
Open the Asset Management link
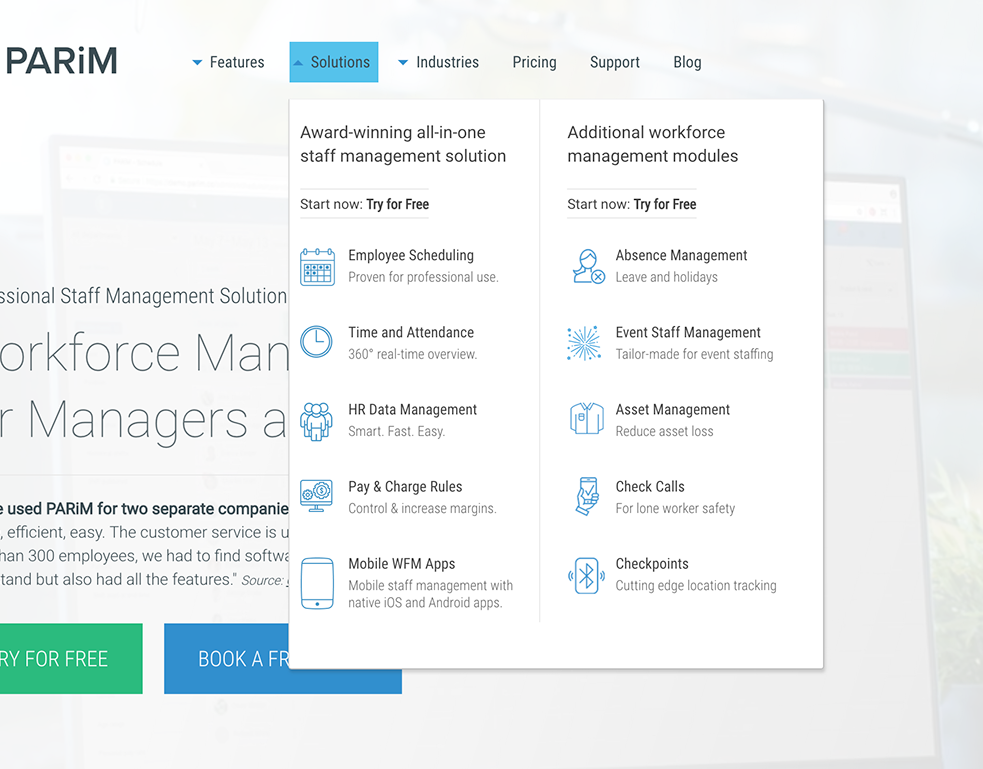coord(673,409)
